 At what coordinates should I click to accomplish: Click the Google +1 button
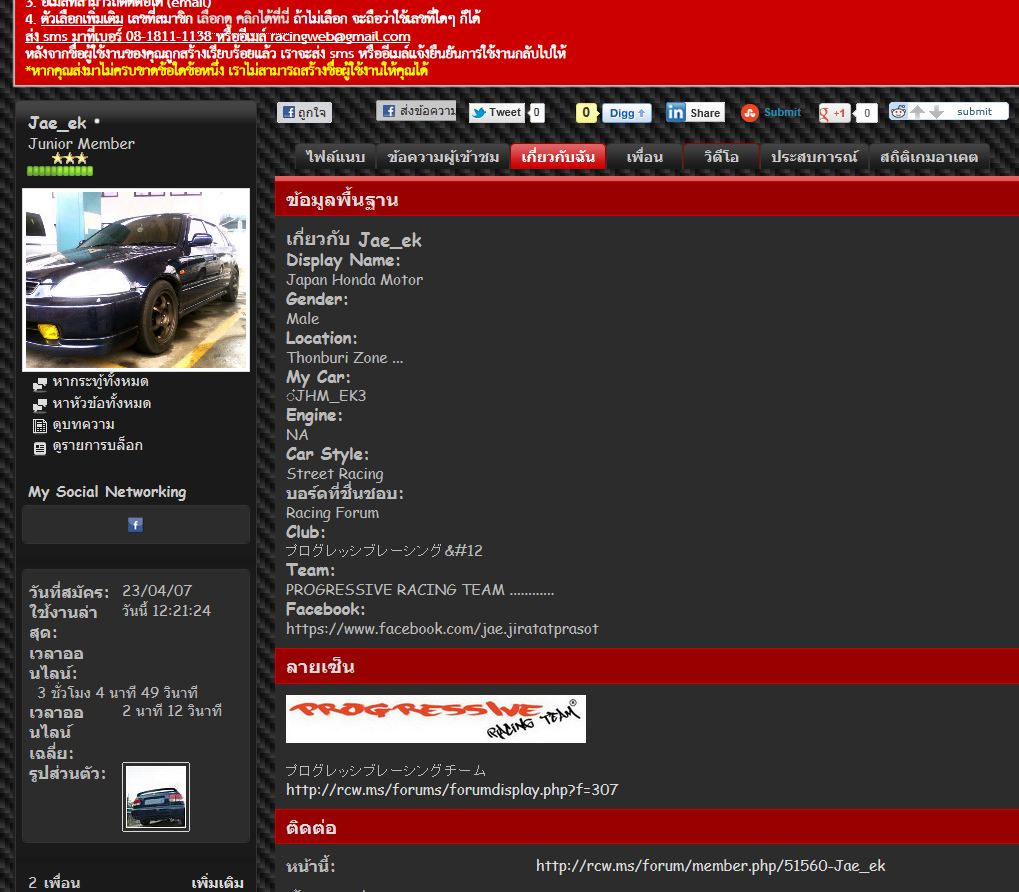pyautogui.click(x=834, y=113)
